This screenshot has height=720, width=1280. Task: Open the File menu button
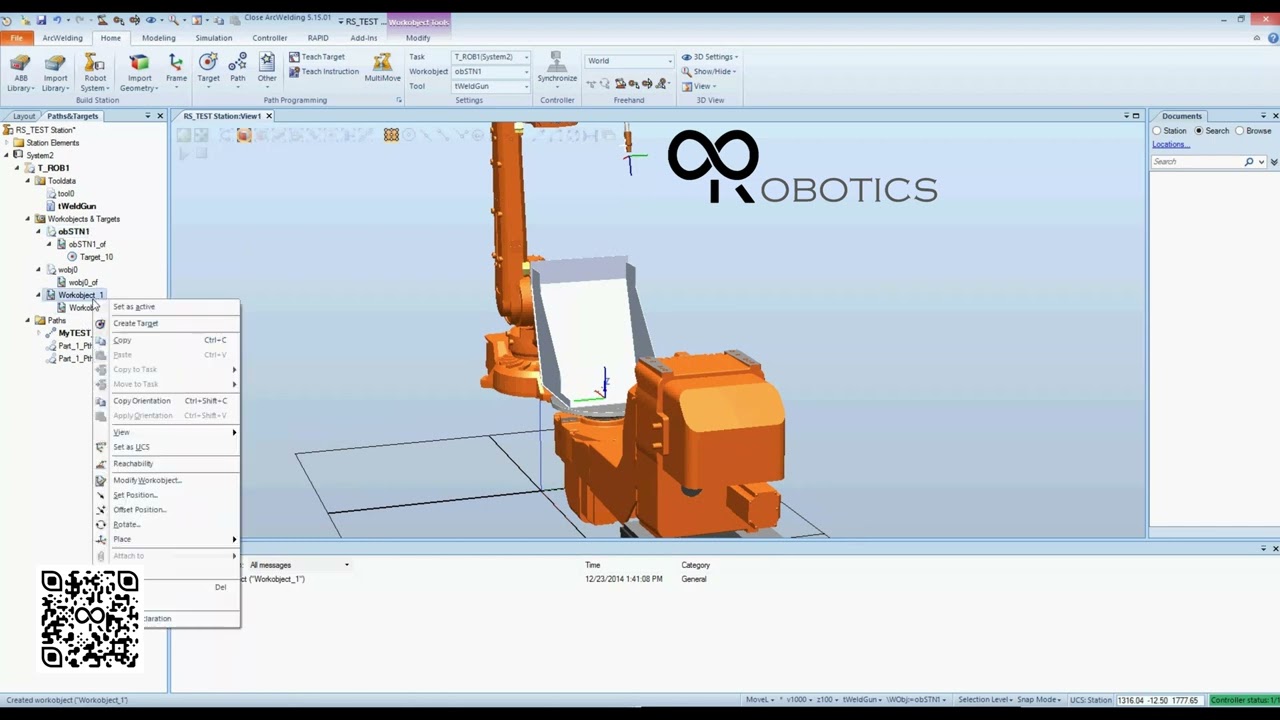[17, 38]
